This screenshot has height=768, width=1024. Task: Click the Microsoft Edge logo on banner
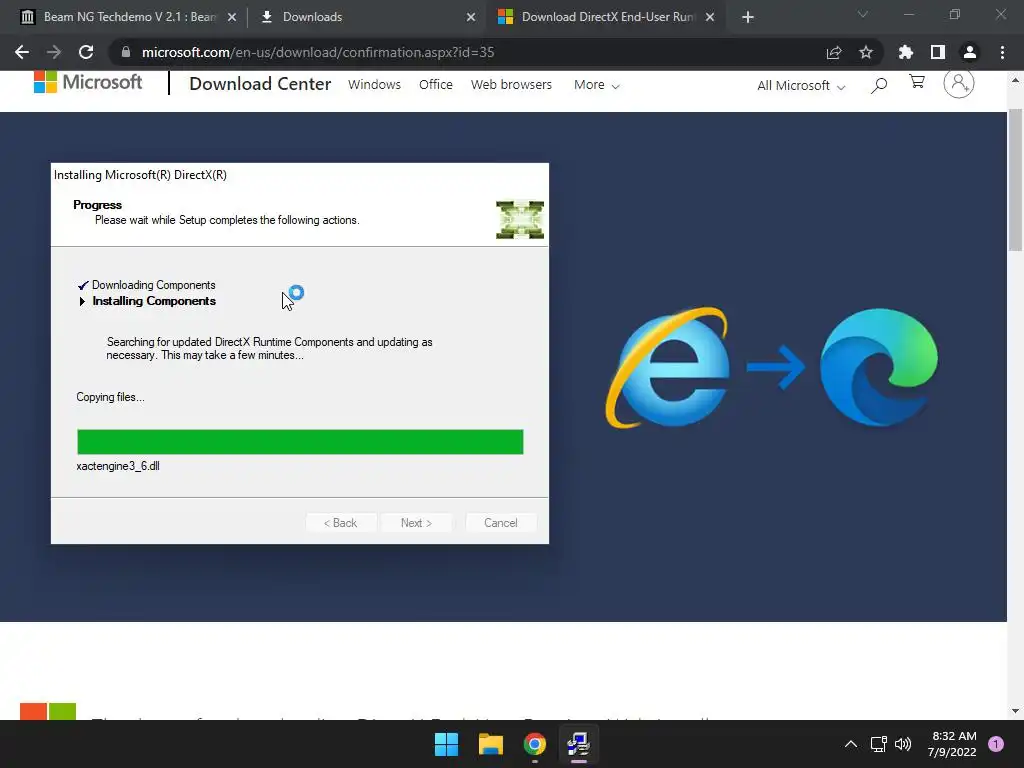(878, 367)
